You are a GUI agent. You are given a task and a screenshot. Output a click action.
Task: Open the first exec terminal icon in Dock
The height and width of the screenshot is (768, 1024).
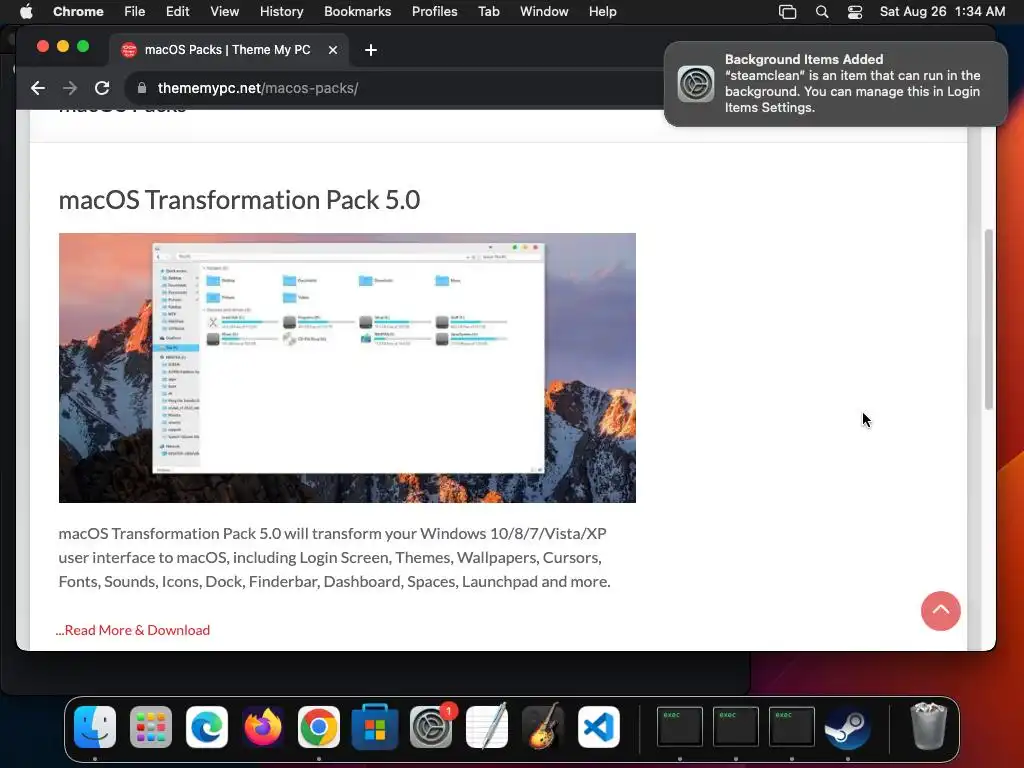680,726
